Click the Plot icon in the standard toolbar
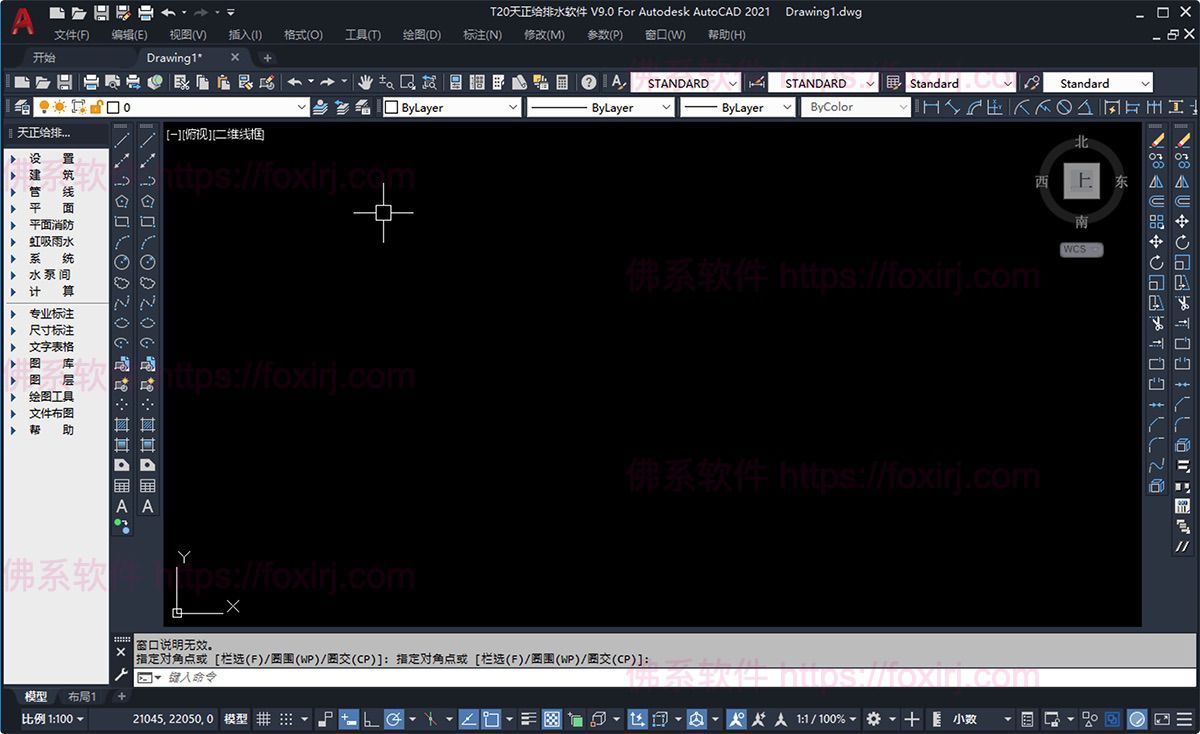Image resolution: width=1200 pixels, height=734 pixels. click(93, 82)
